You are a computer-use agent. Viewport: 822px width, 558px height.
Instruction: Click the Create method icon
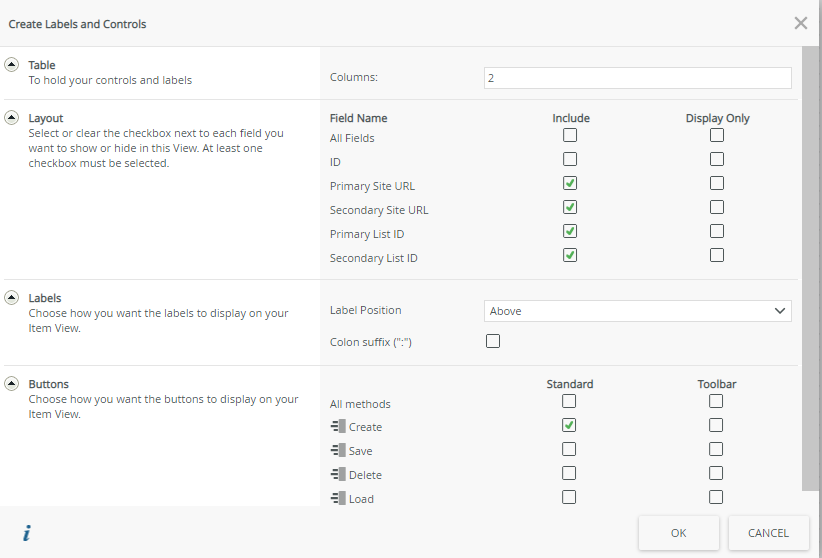click(337, 427)
